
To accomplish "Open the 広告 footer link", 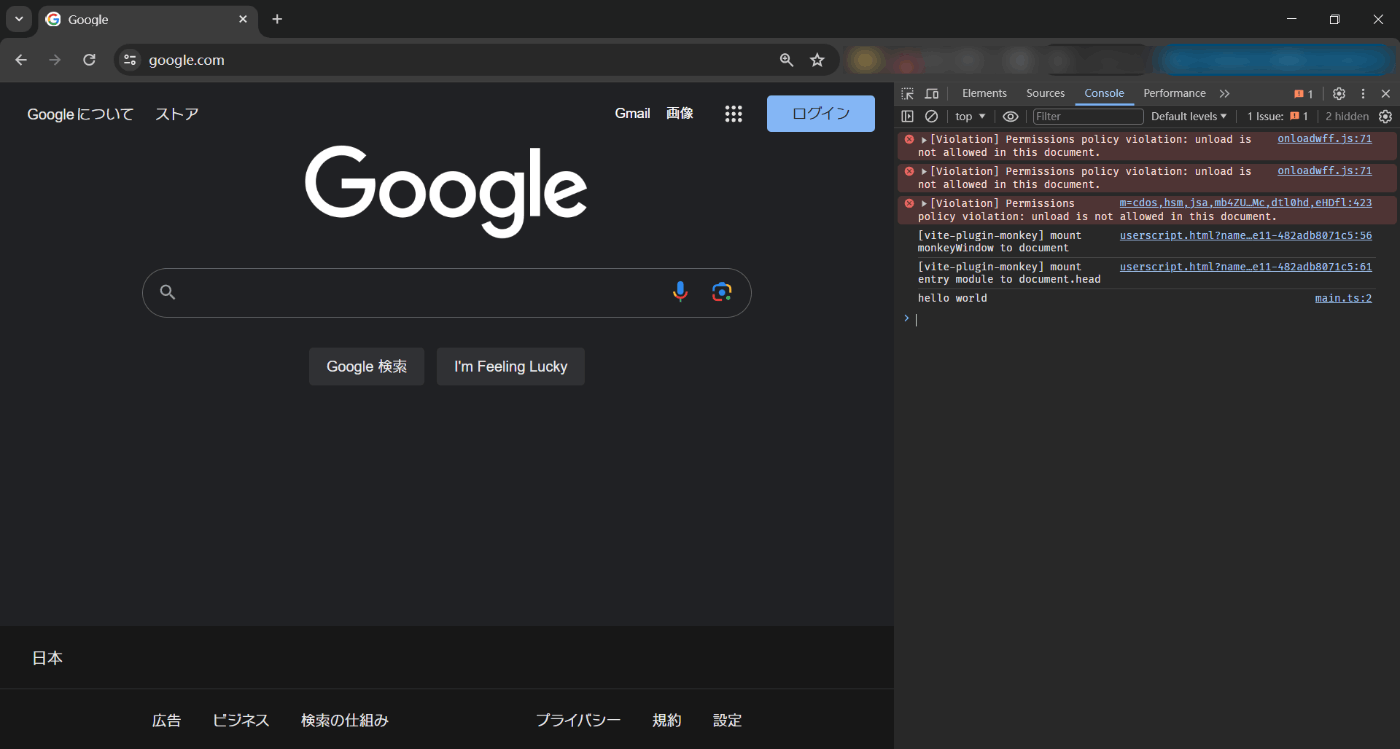I will (167, 720).
